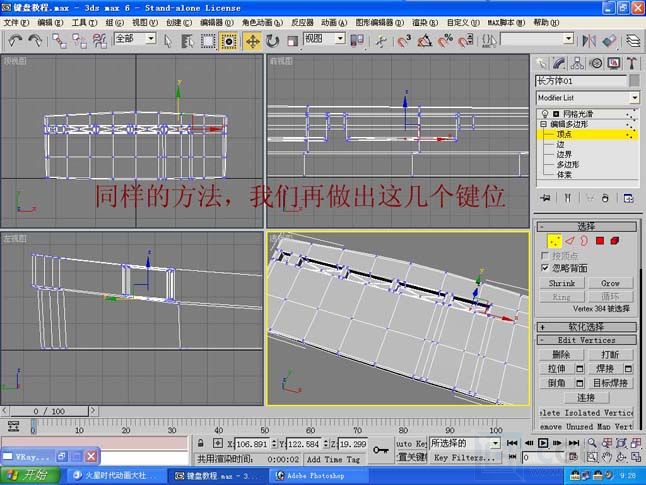Image resolution: width=646 pixels, height=485 pixels.
Task: Select Vertex sub-object level icon
Action: [x=555, y=241]
